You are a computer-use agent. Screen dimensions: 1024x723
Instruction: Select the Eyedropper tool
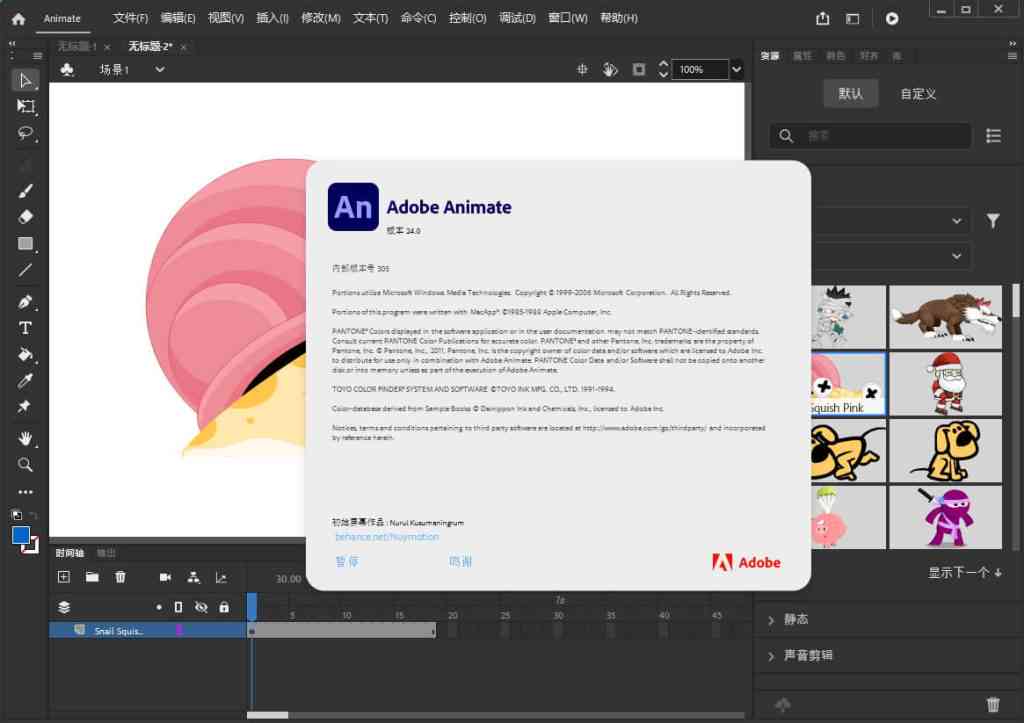coord(25,381)
